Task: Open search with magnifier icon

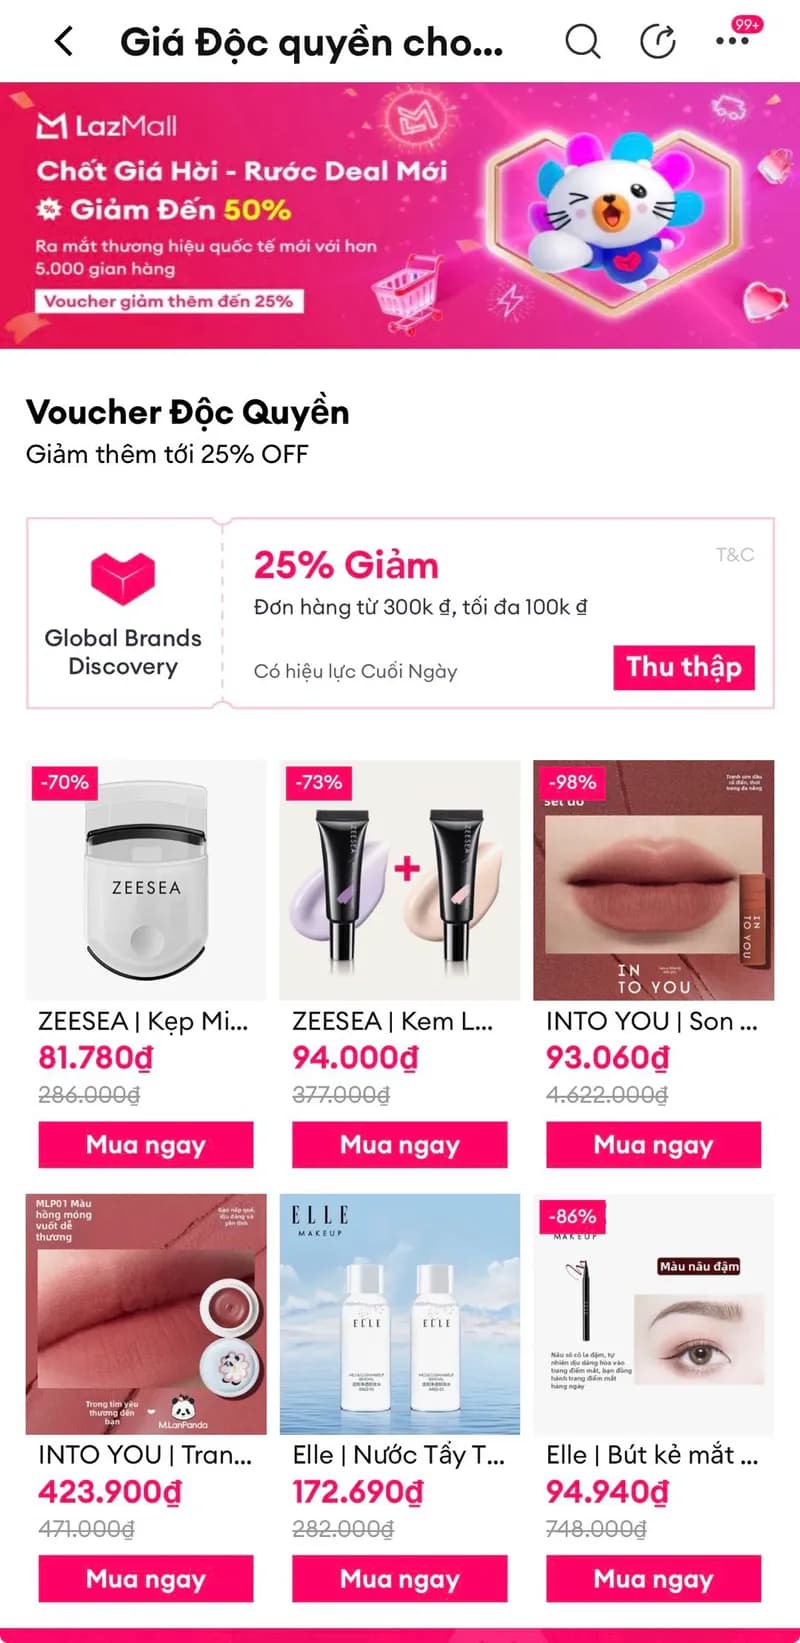Action: (582, 42)
